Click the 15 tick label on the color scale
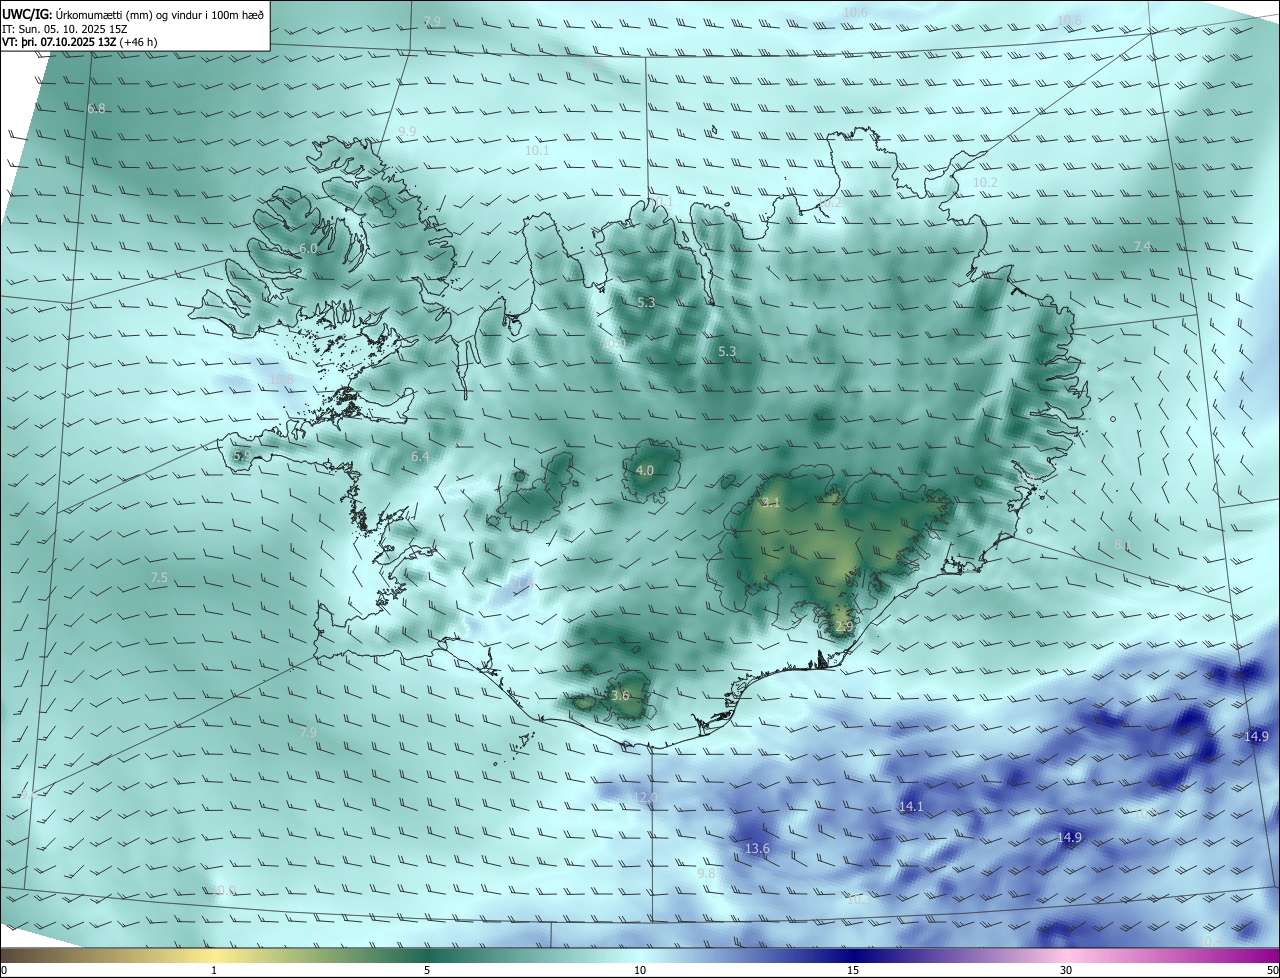 point(853,970)
